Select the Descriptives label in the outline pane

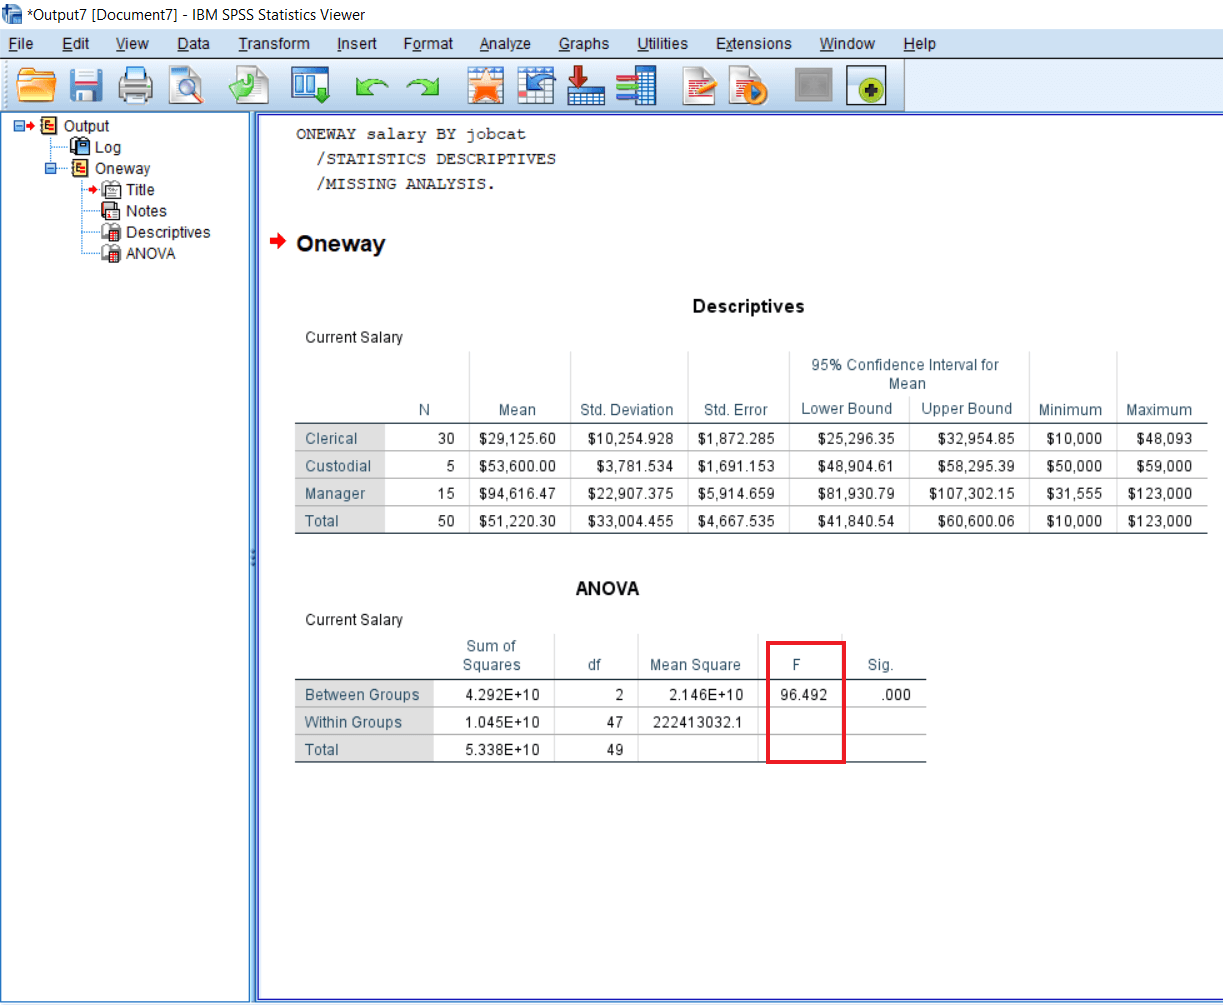(168, 232)
